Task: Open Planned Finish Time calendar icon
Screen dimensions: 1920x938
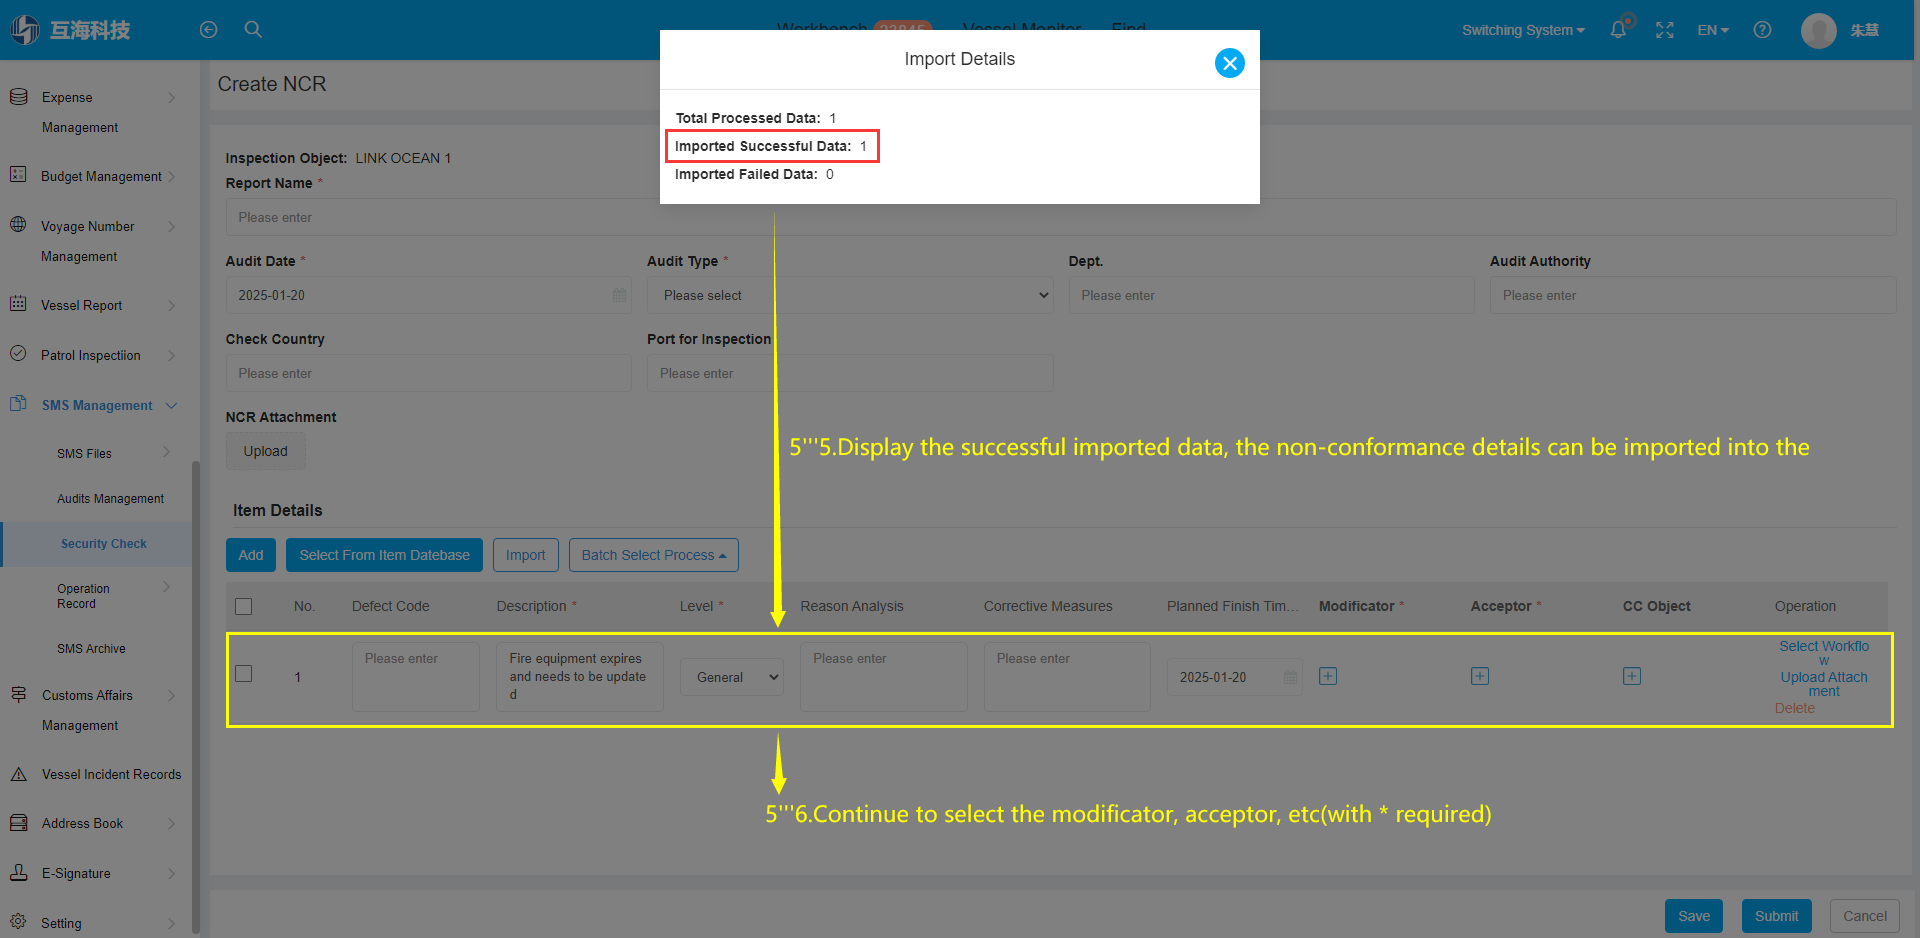Action: point(1290,677)
